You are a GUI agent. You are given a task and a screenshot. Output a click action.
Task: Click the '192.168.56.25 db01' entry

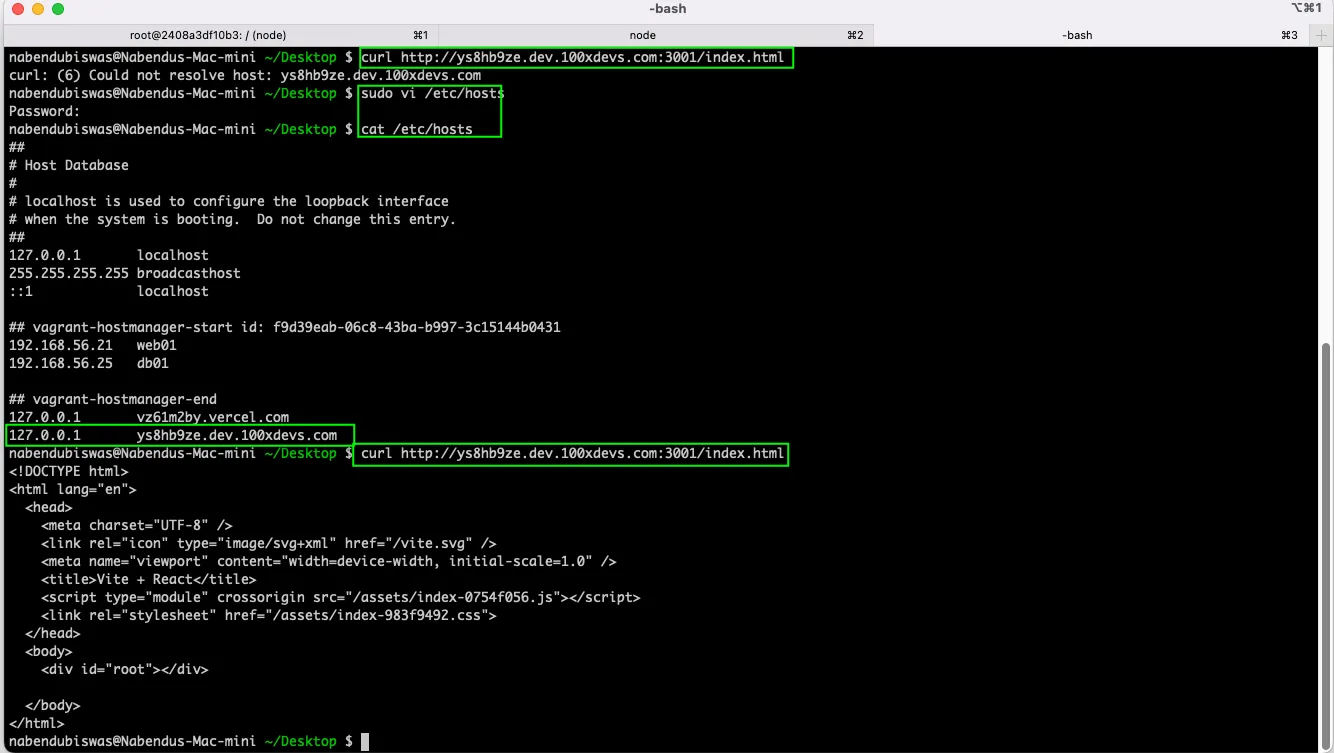[x=88, y=363]
